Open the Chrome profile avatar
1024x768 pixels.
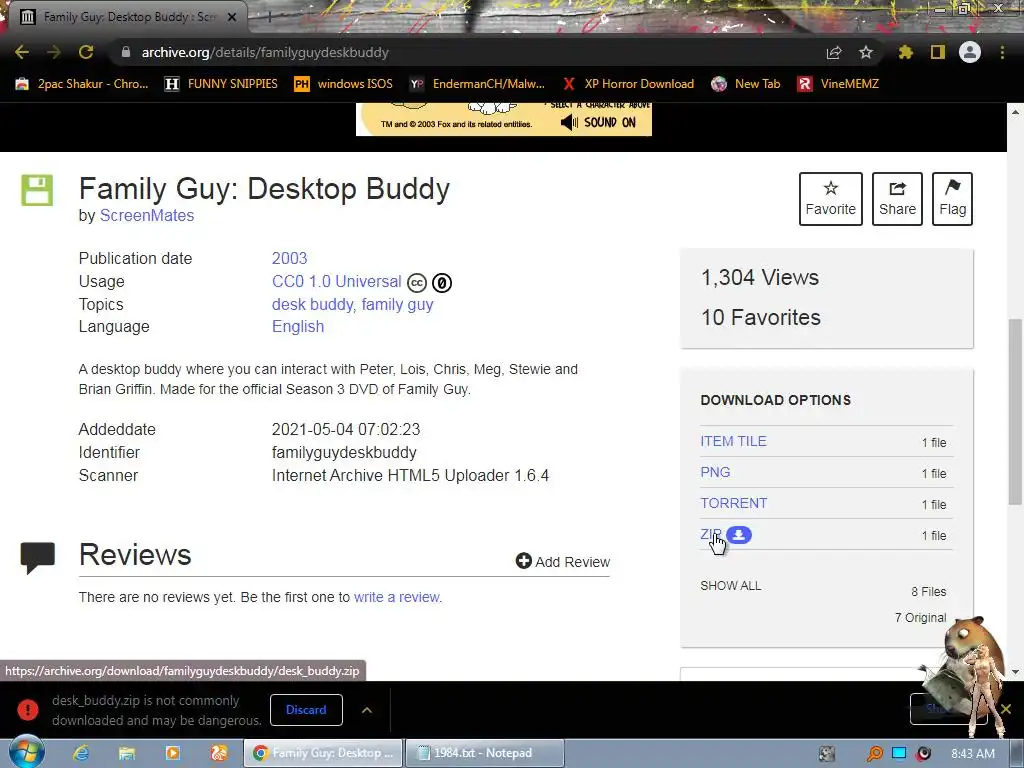[x=970, y=52]
